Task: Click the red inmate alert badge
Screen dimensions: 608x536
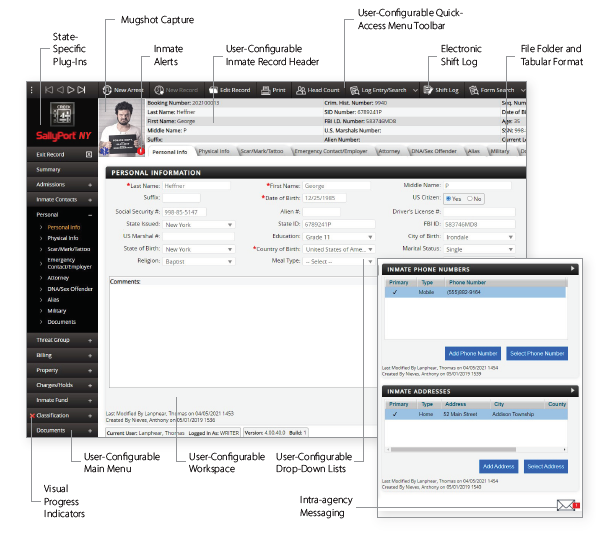Action: click(x=140, y=151)
